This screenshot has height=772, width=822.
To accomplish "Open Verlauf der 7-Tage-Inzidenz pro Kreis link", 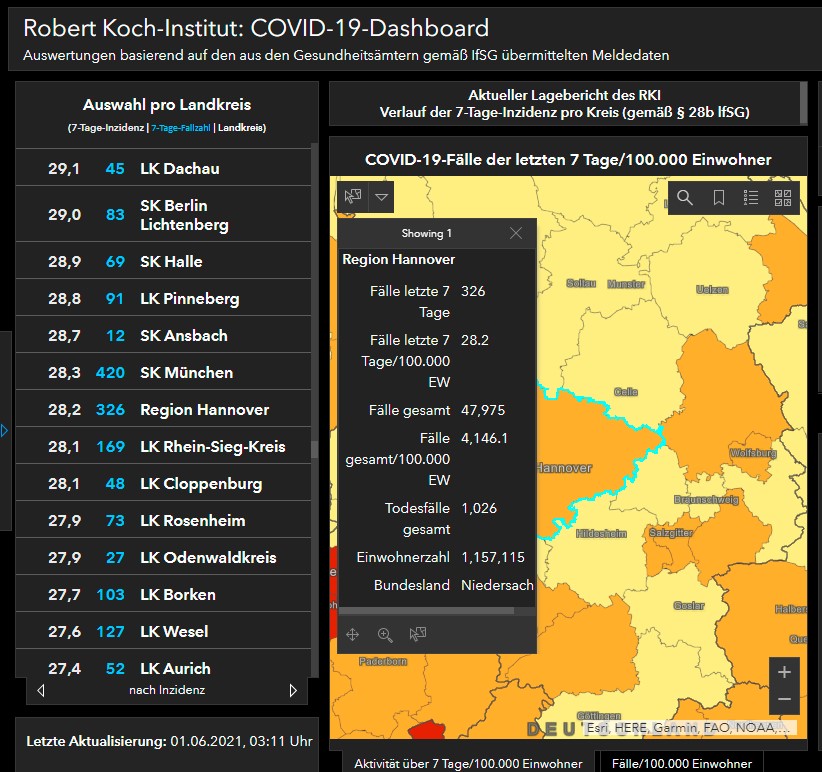I will tap(565, 112).
